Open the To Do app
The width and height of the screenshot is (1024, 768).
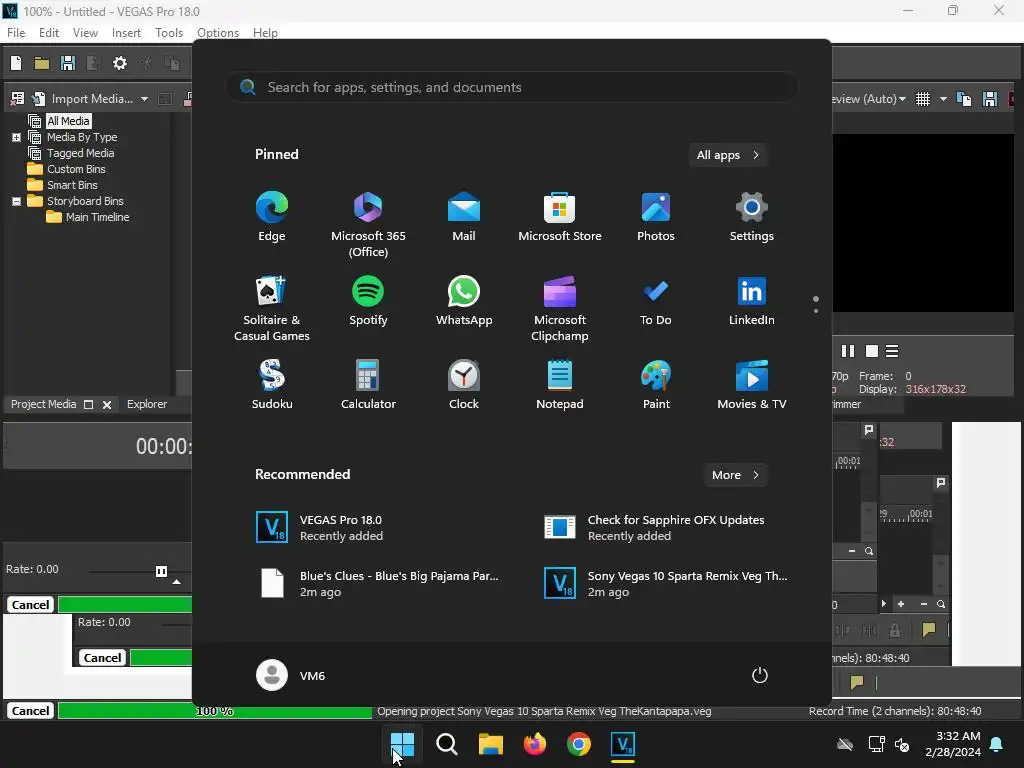point(656,301)
